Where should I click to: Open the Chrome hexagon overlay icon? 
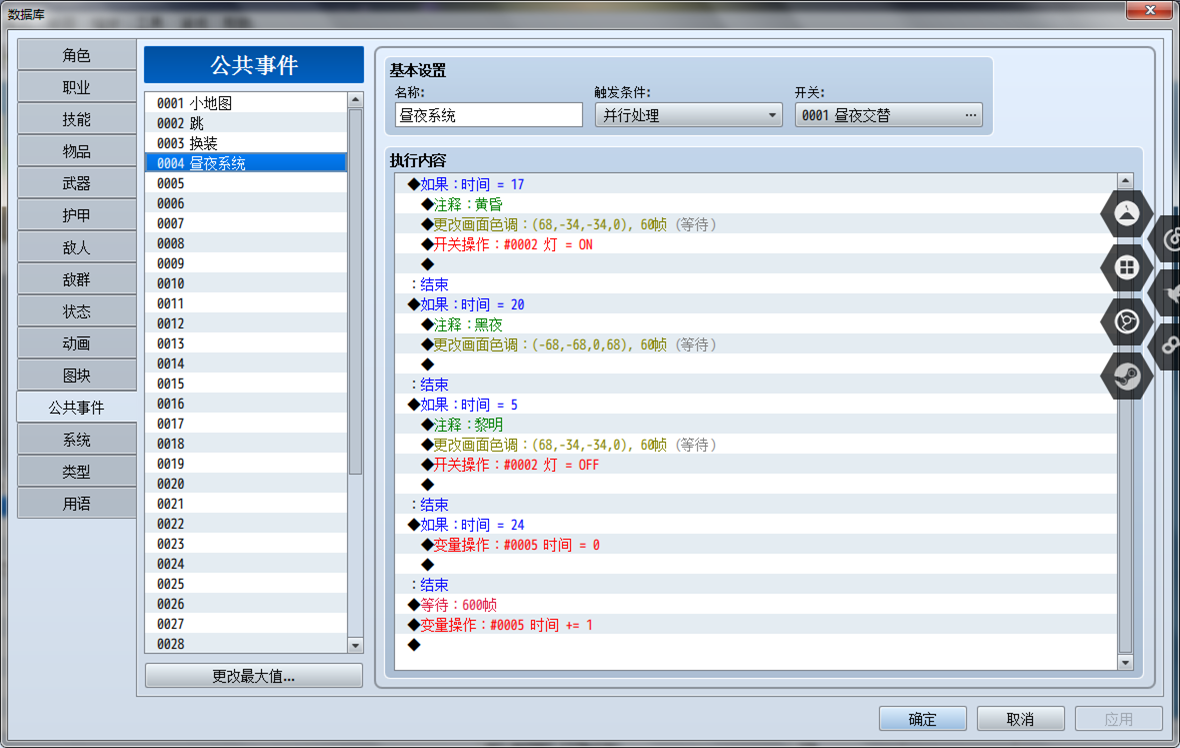point(1126,322)
